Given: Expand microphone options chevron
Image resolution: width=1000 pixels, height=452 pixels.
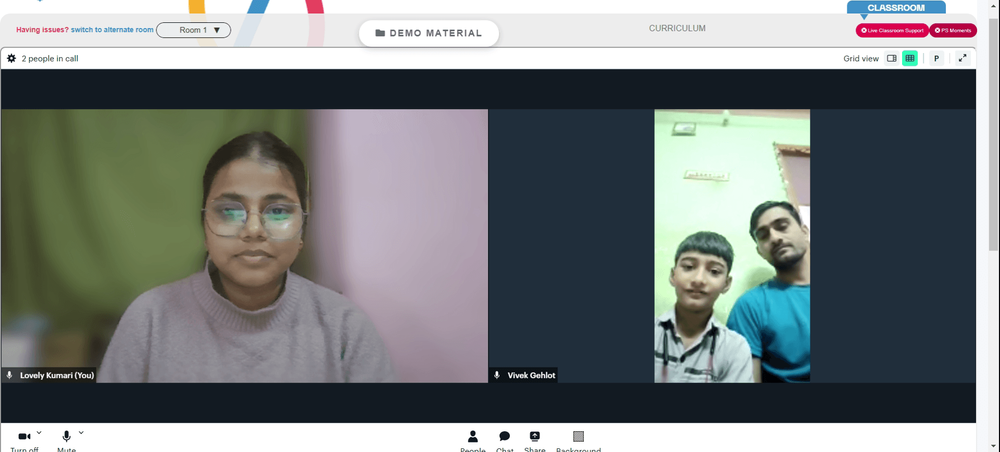Looking at the screenshot, I should pyautogui.click(x=81, y=432).
